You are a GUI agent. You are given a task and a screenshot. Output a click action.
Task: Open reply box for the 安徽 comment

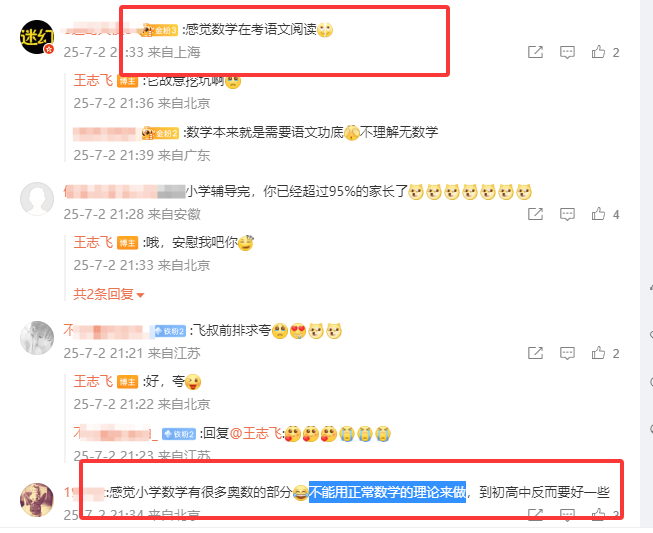coord(567,214)
